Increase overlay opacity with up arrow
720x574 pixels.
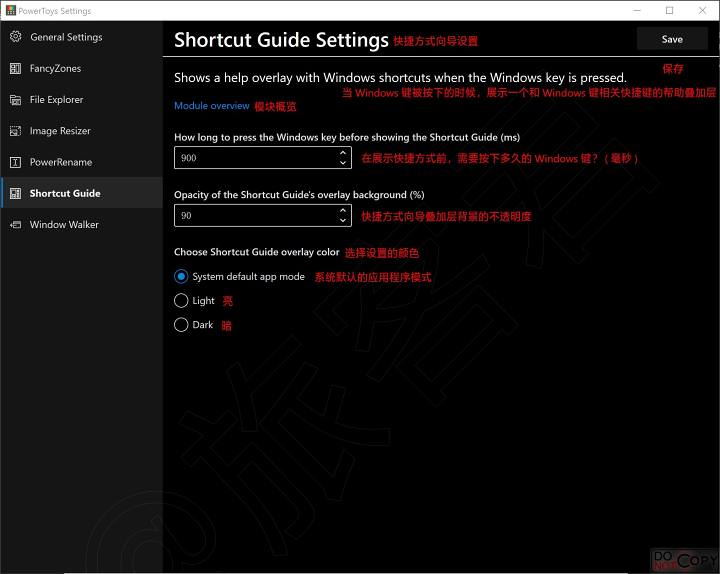point(343,210)
